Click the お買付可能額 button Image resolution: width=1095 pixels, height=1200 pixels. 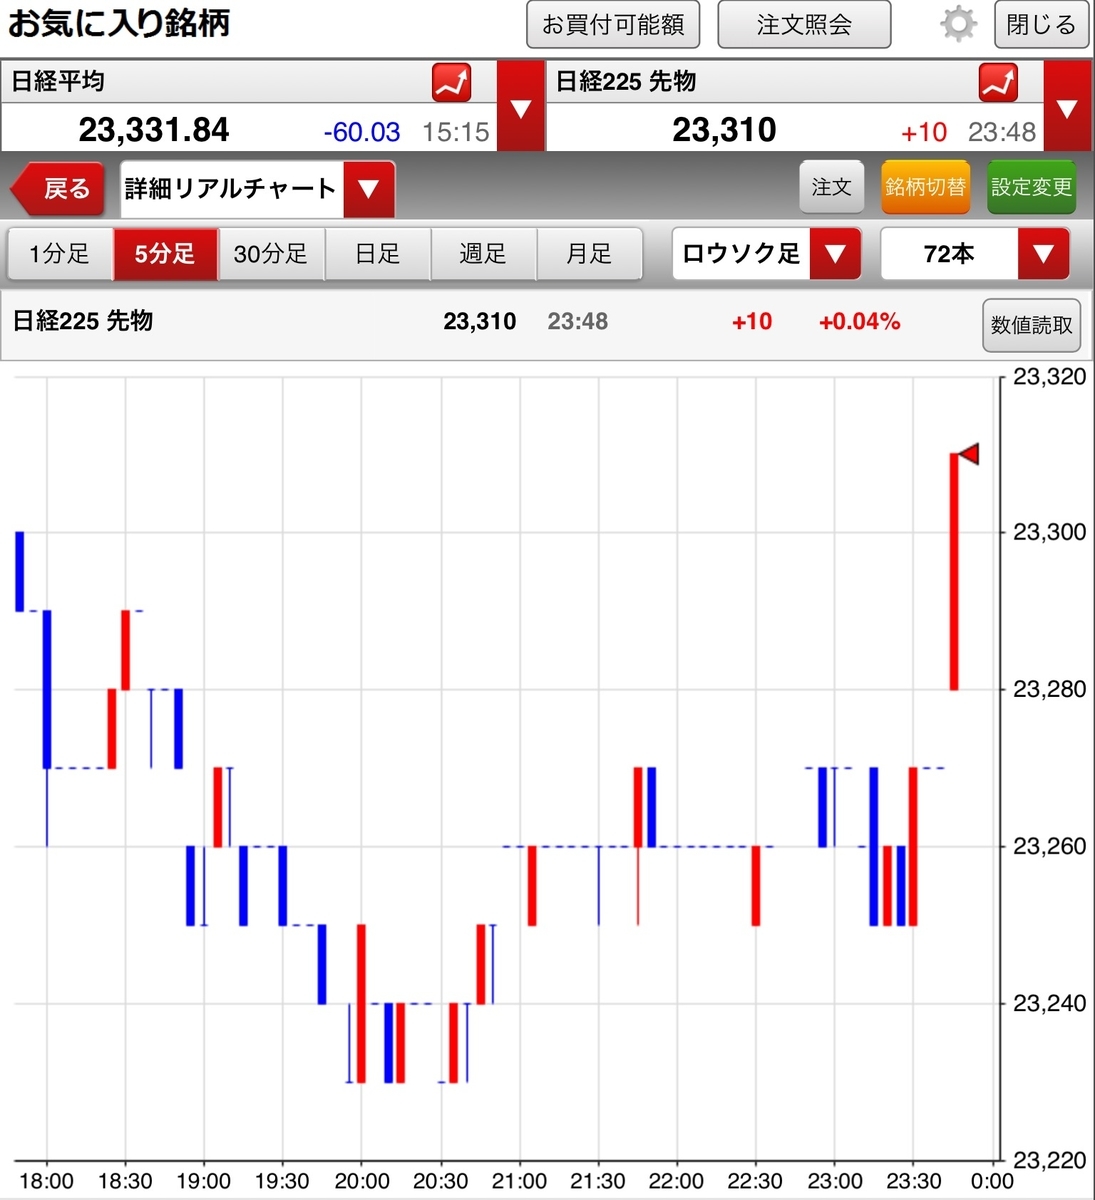click(613, 24)
